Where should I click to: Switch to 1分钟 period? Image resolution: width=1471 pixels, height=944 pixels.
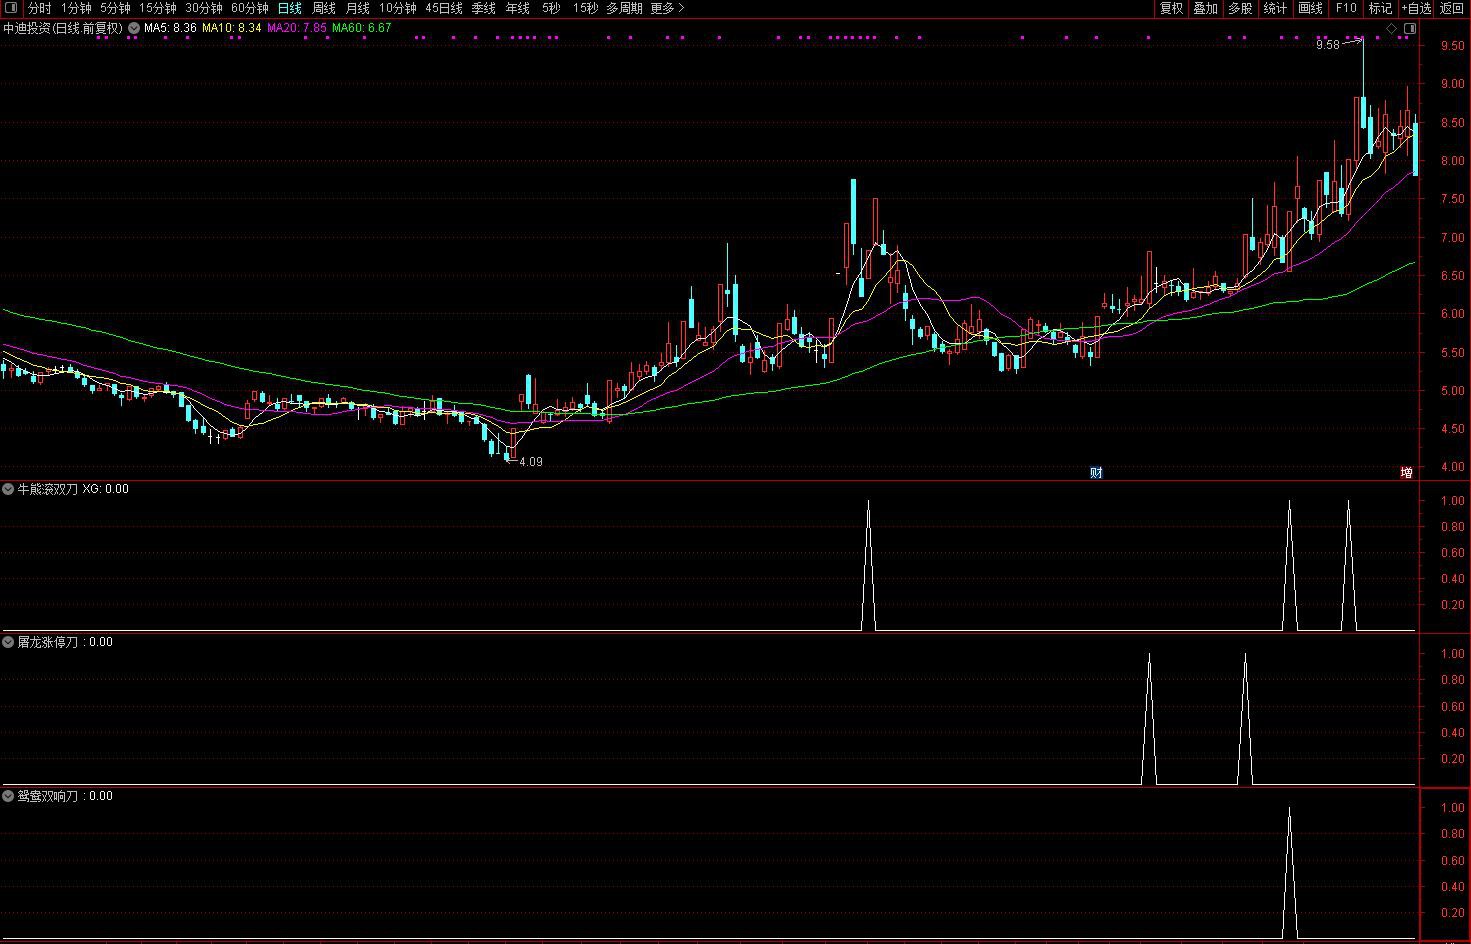click(x=76, y=8)
